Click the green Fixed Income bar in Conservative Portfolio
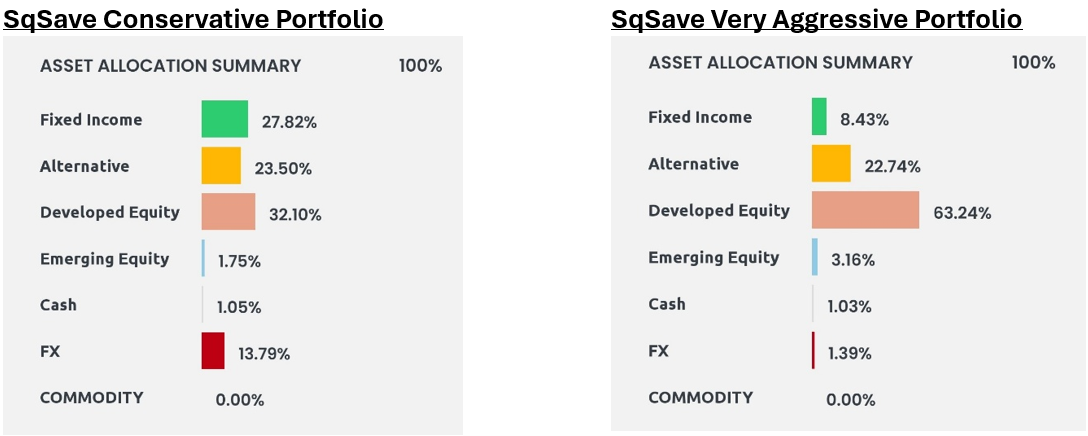Viewport: 1088px width, 436px height. point(225,119)
